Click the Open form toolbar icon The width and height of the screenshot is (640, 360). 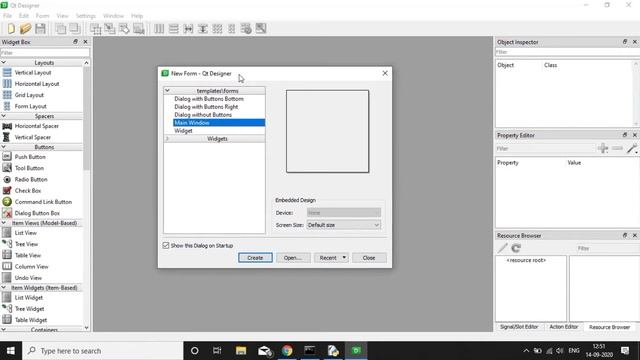25,29
